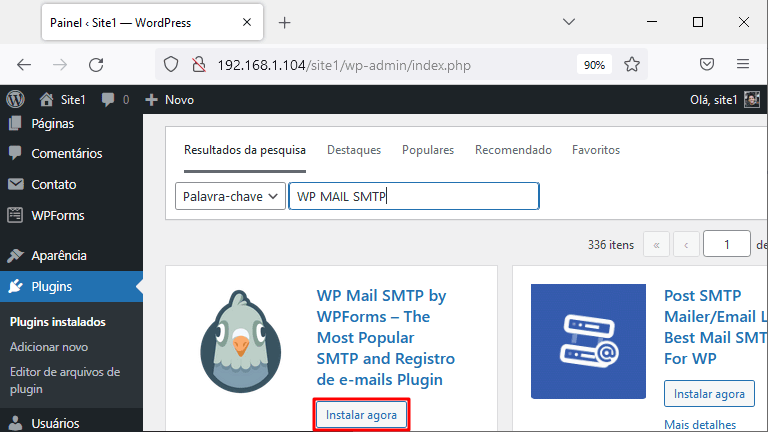Install Post SMTP with Instalar agora
The width and height of the screenshot is (768, 432).
click(x=709, y=394)
